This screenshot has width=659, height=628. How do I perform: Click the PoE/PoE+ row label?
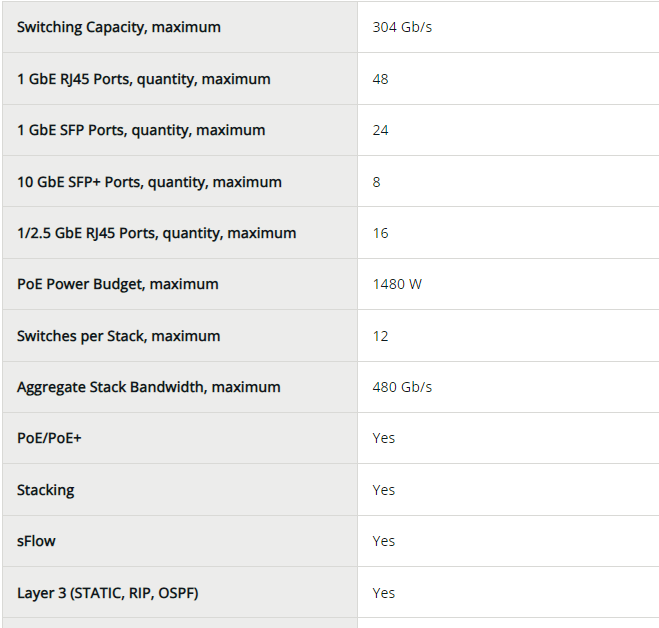pyautogui.click(x=49, y=438)
